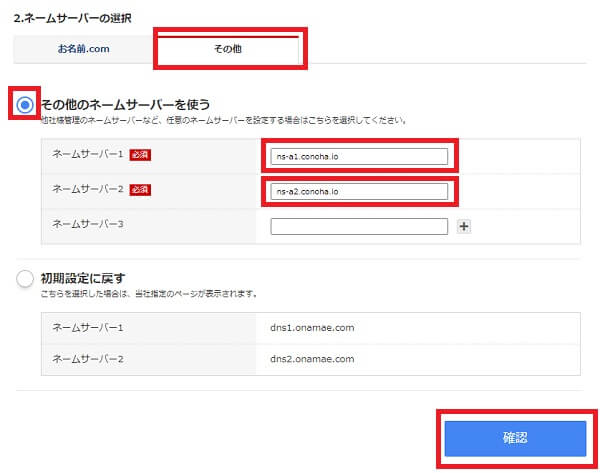Click 必須 badge beside ネームサーバー1
This screenshot has width=600, height=473.
tap(140, 155)
